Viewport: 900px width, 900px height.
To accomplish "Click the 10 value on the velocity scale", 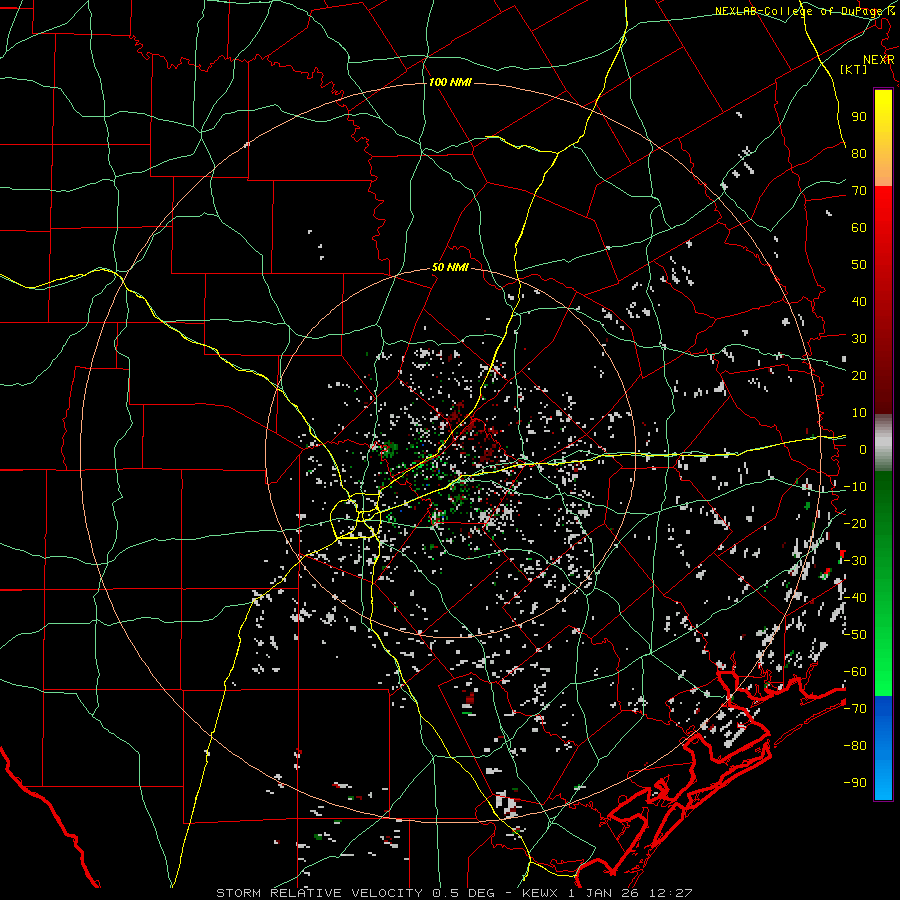I will [859, 413].
